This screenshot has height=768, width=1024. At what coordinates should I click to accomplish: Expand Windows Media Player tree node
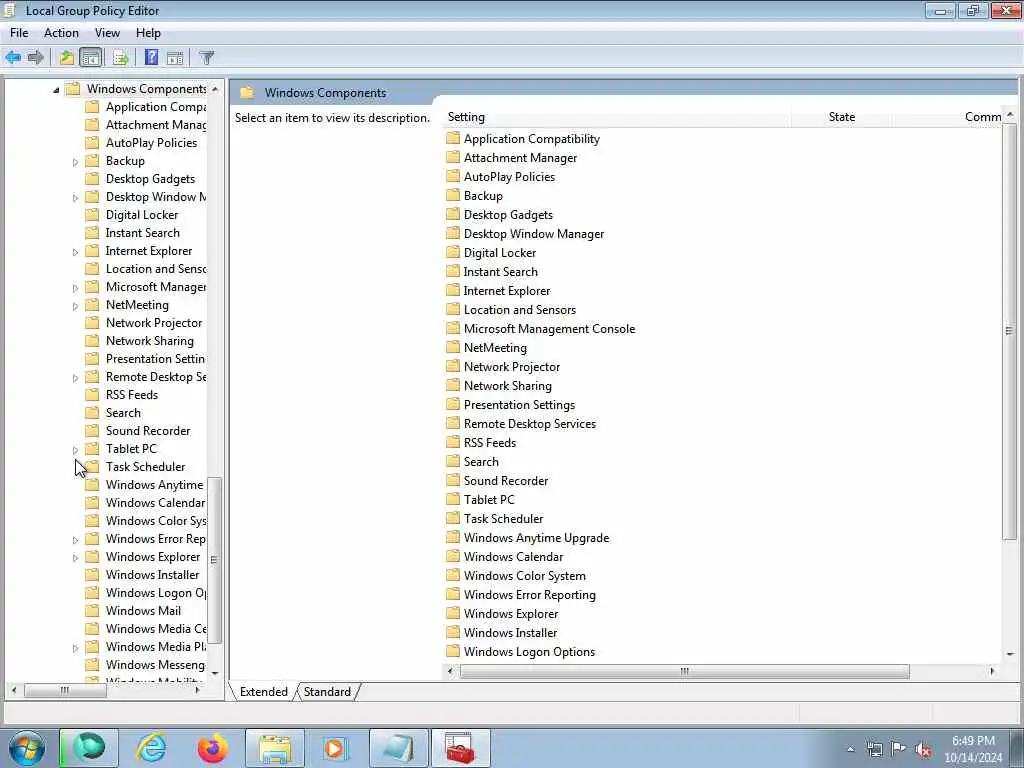click(x=75, y=648)
